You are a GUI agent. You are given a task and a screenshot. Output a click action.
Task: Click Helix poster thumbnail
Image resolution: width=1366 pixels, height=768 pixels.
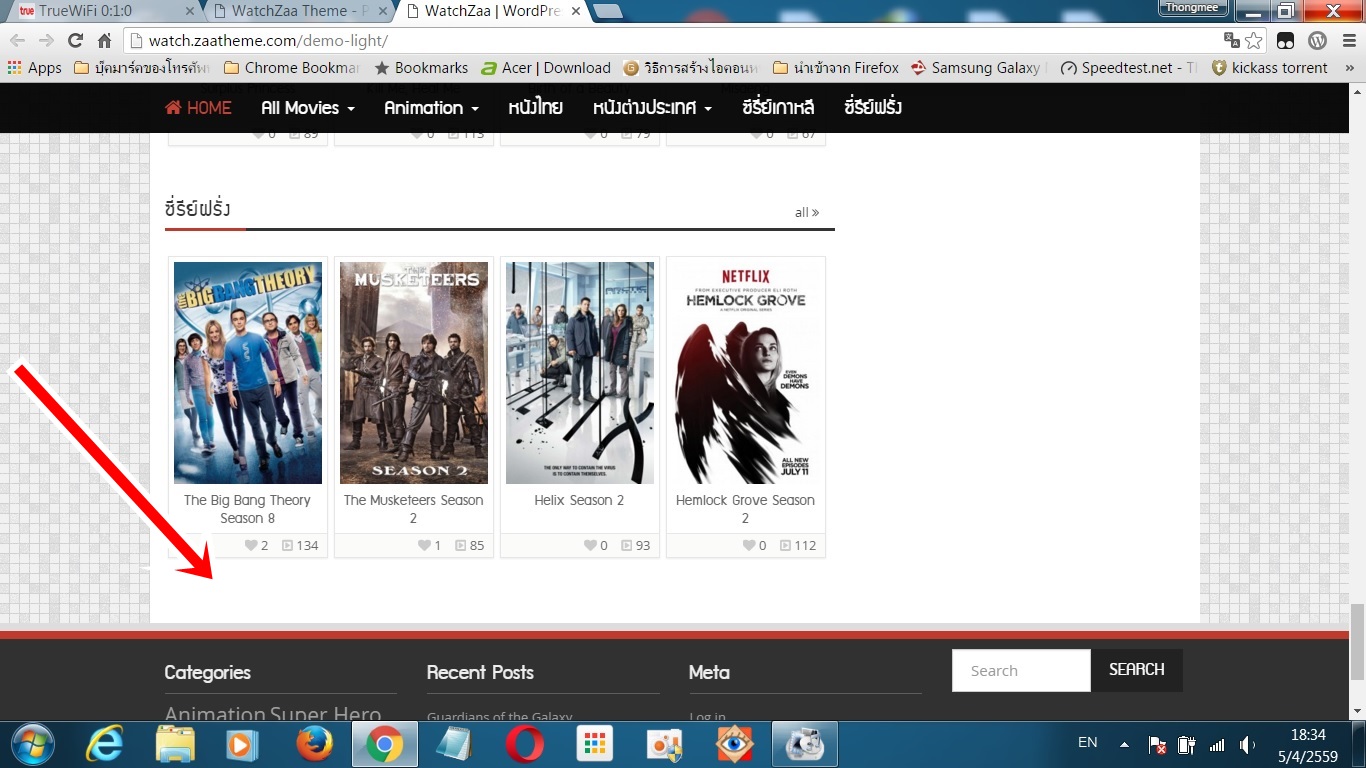580,373
